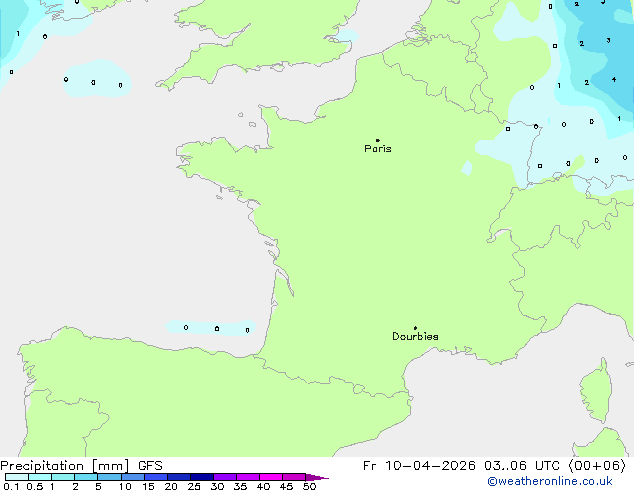Click the legend value '0.1'
The height and width of the screenshot is (490, 634).
11,486
